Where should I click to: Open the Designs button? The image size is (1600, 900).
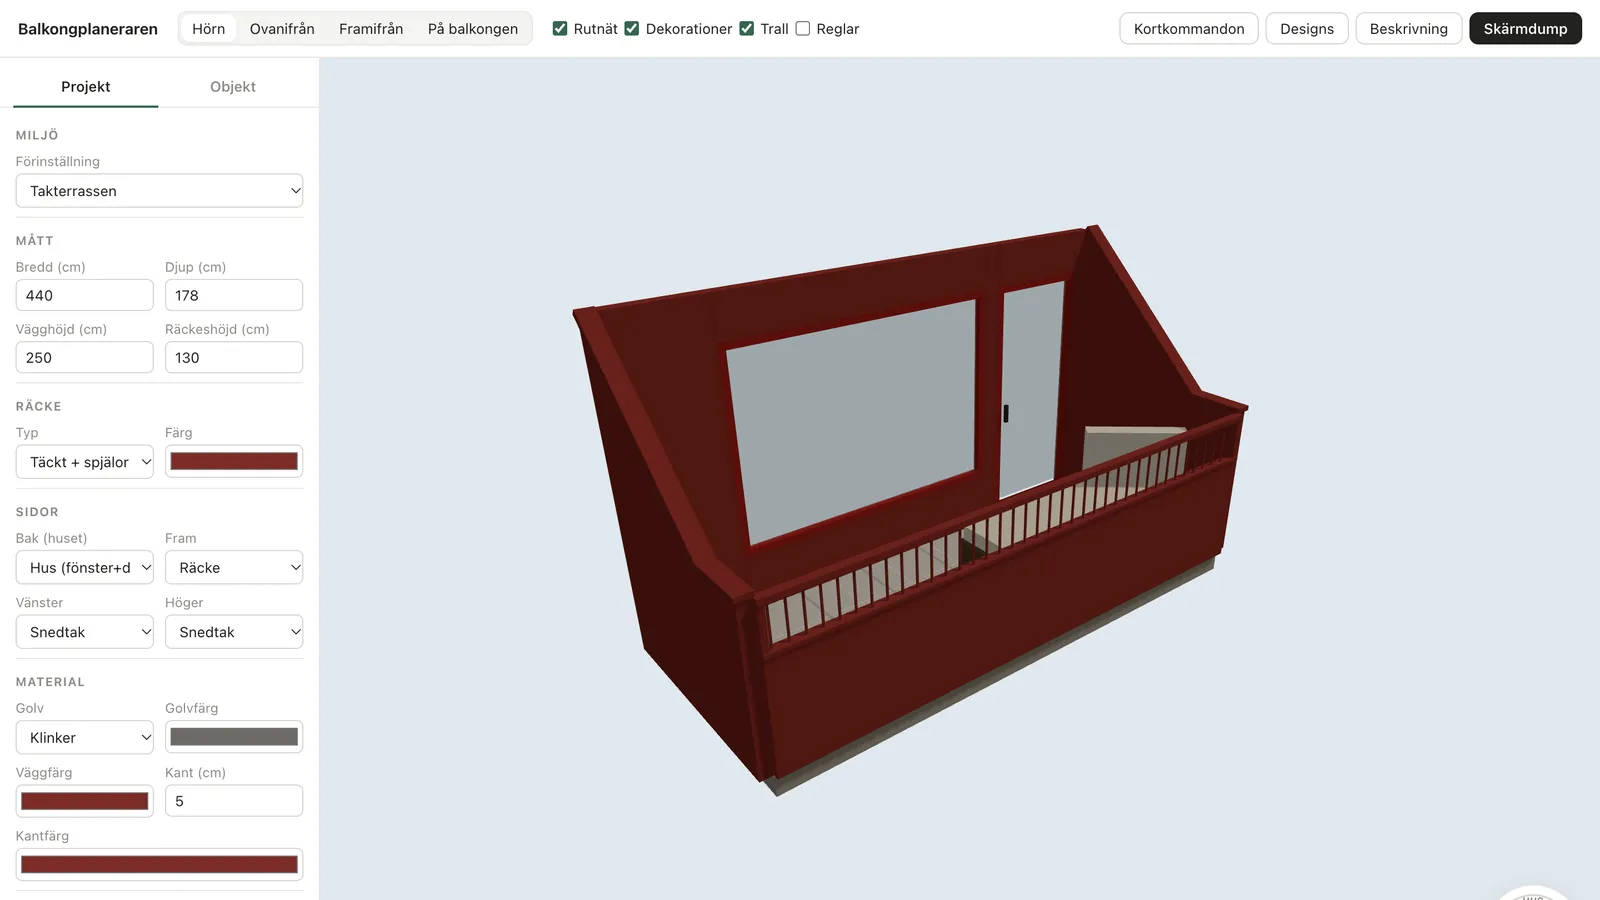(x=1307, y=29)
